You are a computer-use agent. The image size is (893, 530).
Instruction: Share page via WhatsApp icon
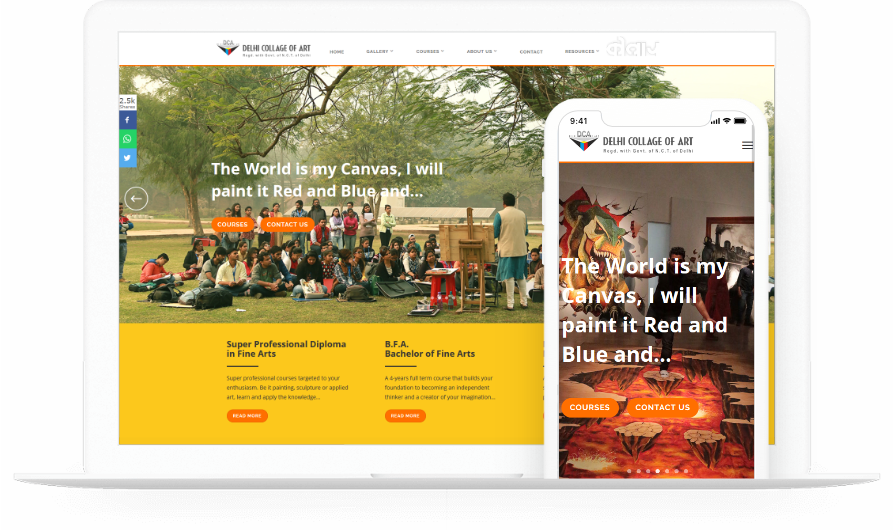pos(128,139)
